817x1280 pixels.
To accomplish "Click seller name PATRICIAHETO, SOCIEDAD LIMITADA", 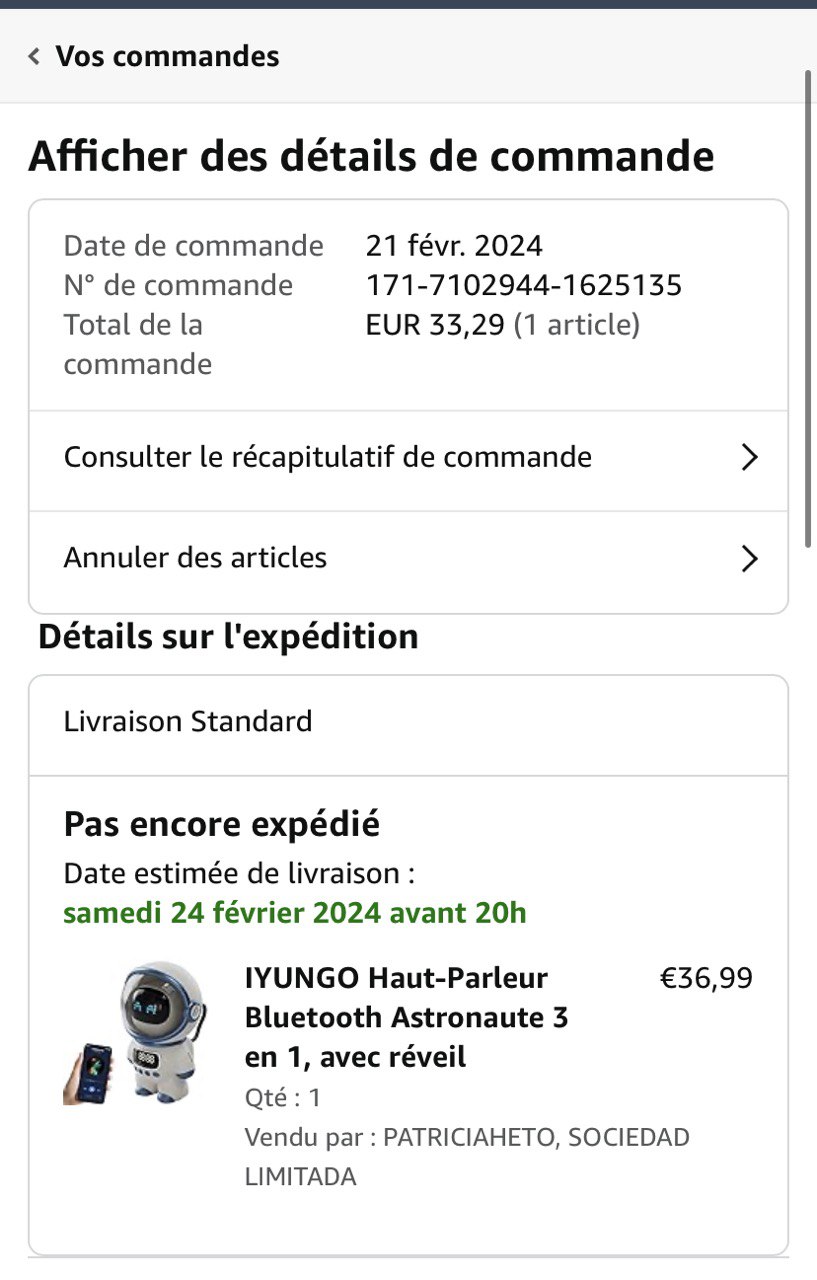I will coord(466,1157).
